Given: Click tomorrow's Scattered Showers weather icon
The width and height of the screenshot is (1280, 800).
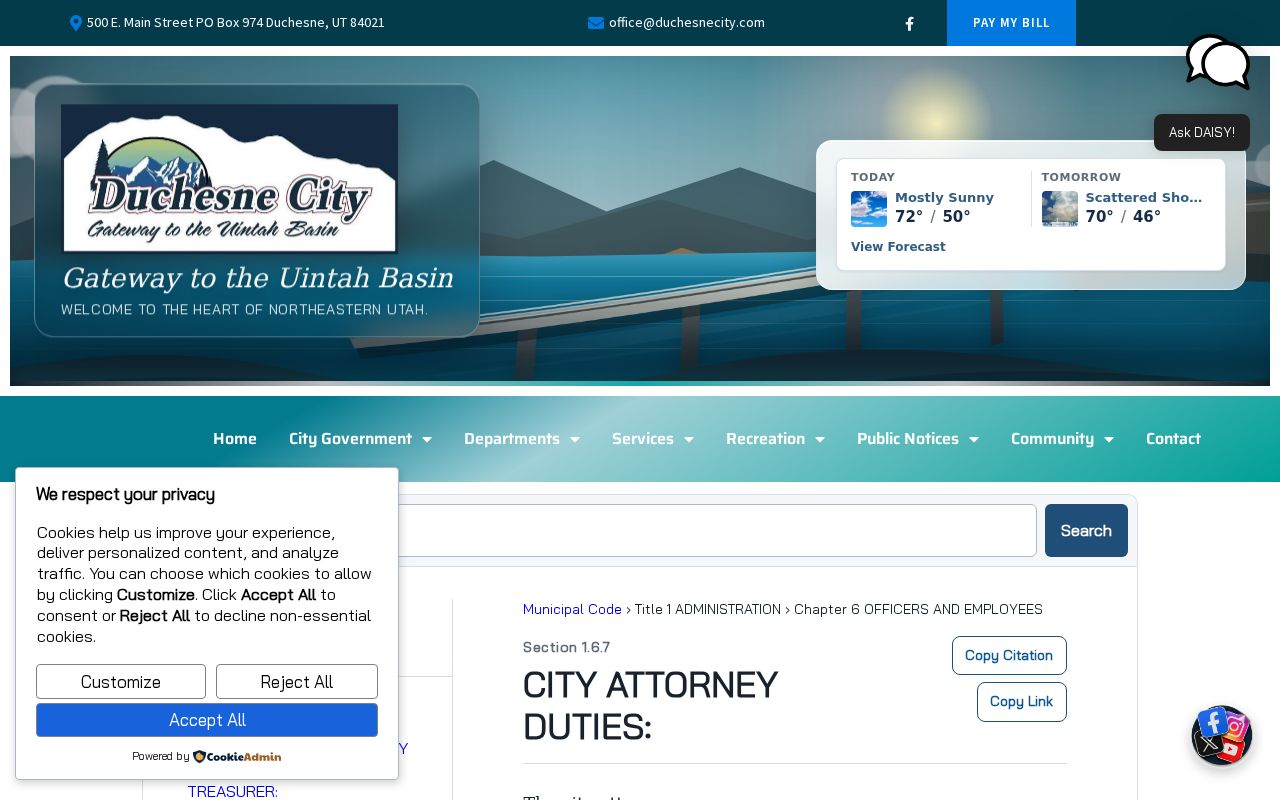Looking at the screenshot, I should [x=1060, y=209].
